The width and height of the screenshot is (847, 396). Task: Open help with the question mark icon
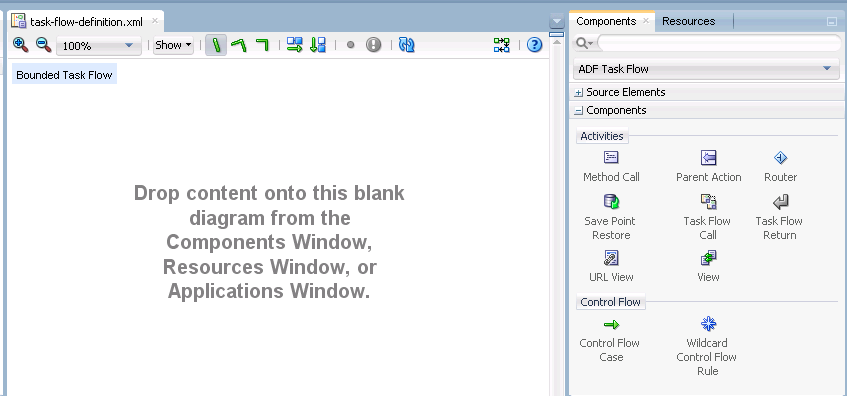534,45
